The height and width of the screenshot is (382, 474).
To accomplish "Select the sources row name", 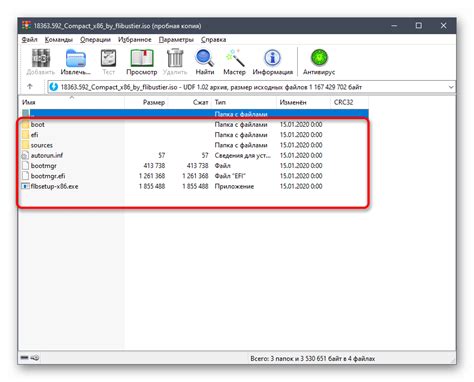I will [x=42, y=145].
